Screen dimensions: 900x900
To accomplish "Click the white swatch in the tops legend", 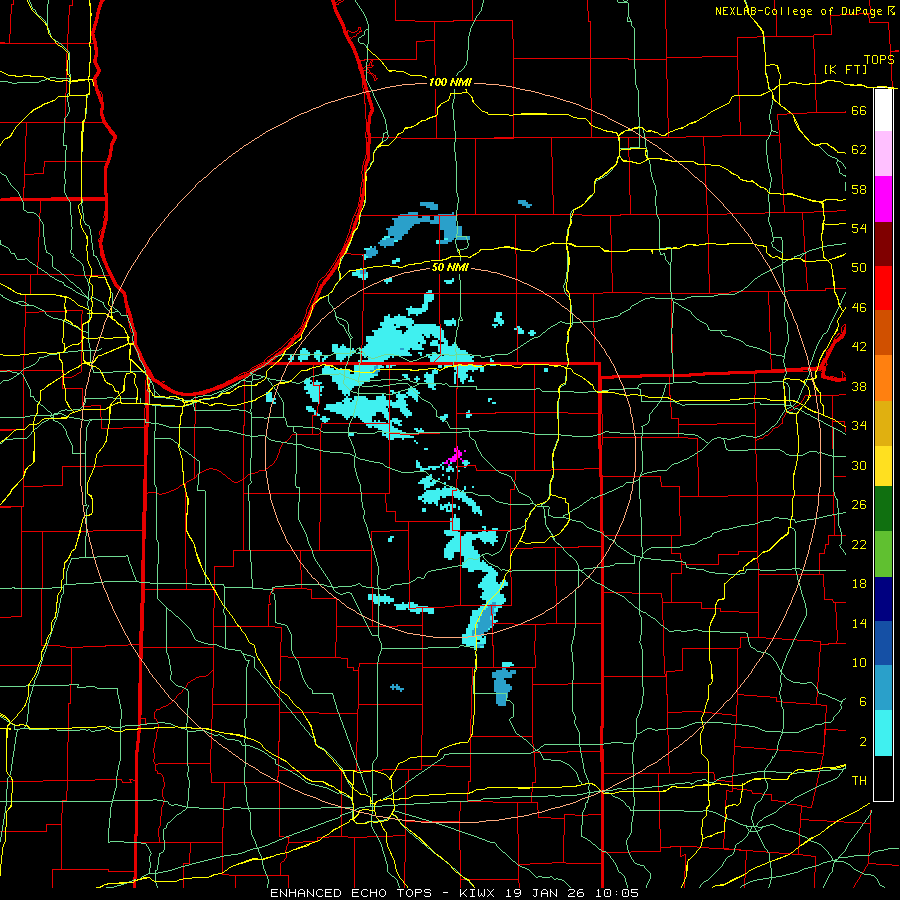I will click(883, 110).
